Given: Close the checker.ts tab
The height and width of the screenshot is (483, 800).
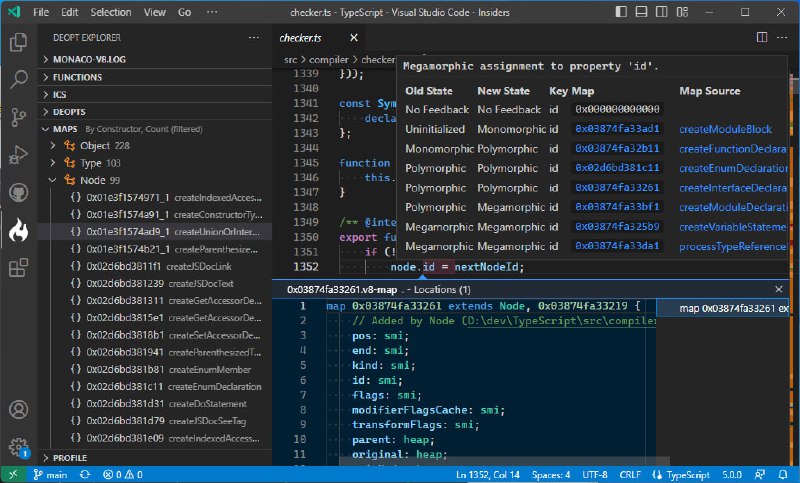Looking at the screenshot, I should click(354, 37).
